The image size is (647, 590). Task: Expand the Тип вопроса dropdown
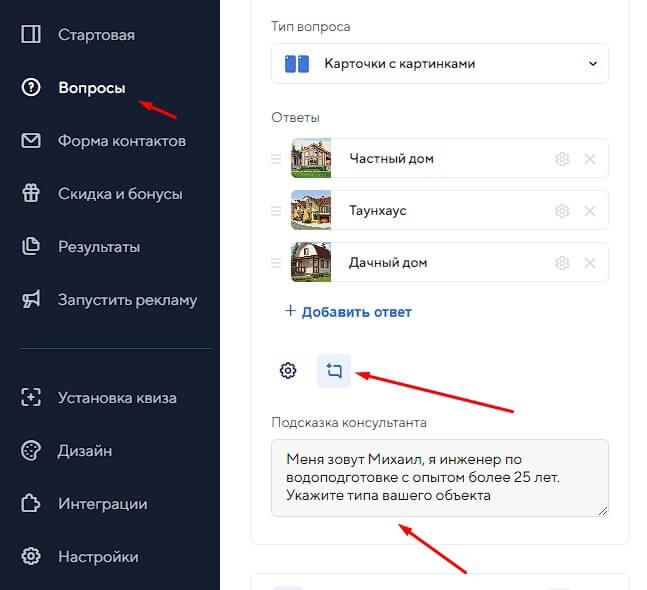click(440, 64)
